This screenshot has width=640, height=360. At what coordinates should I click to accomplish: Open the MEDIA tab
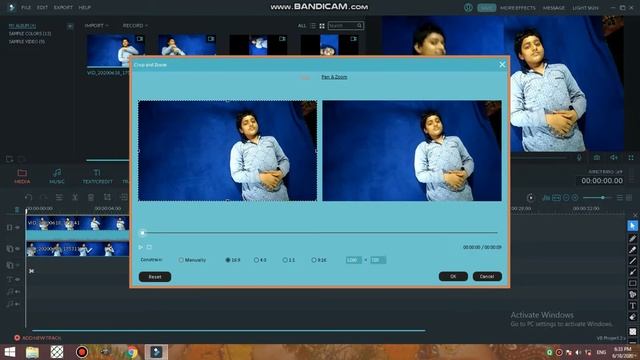(x=22, y=176)
